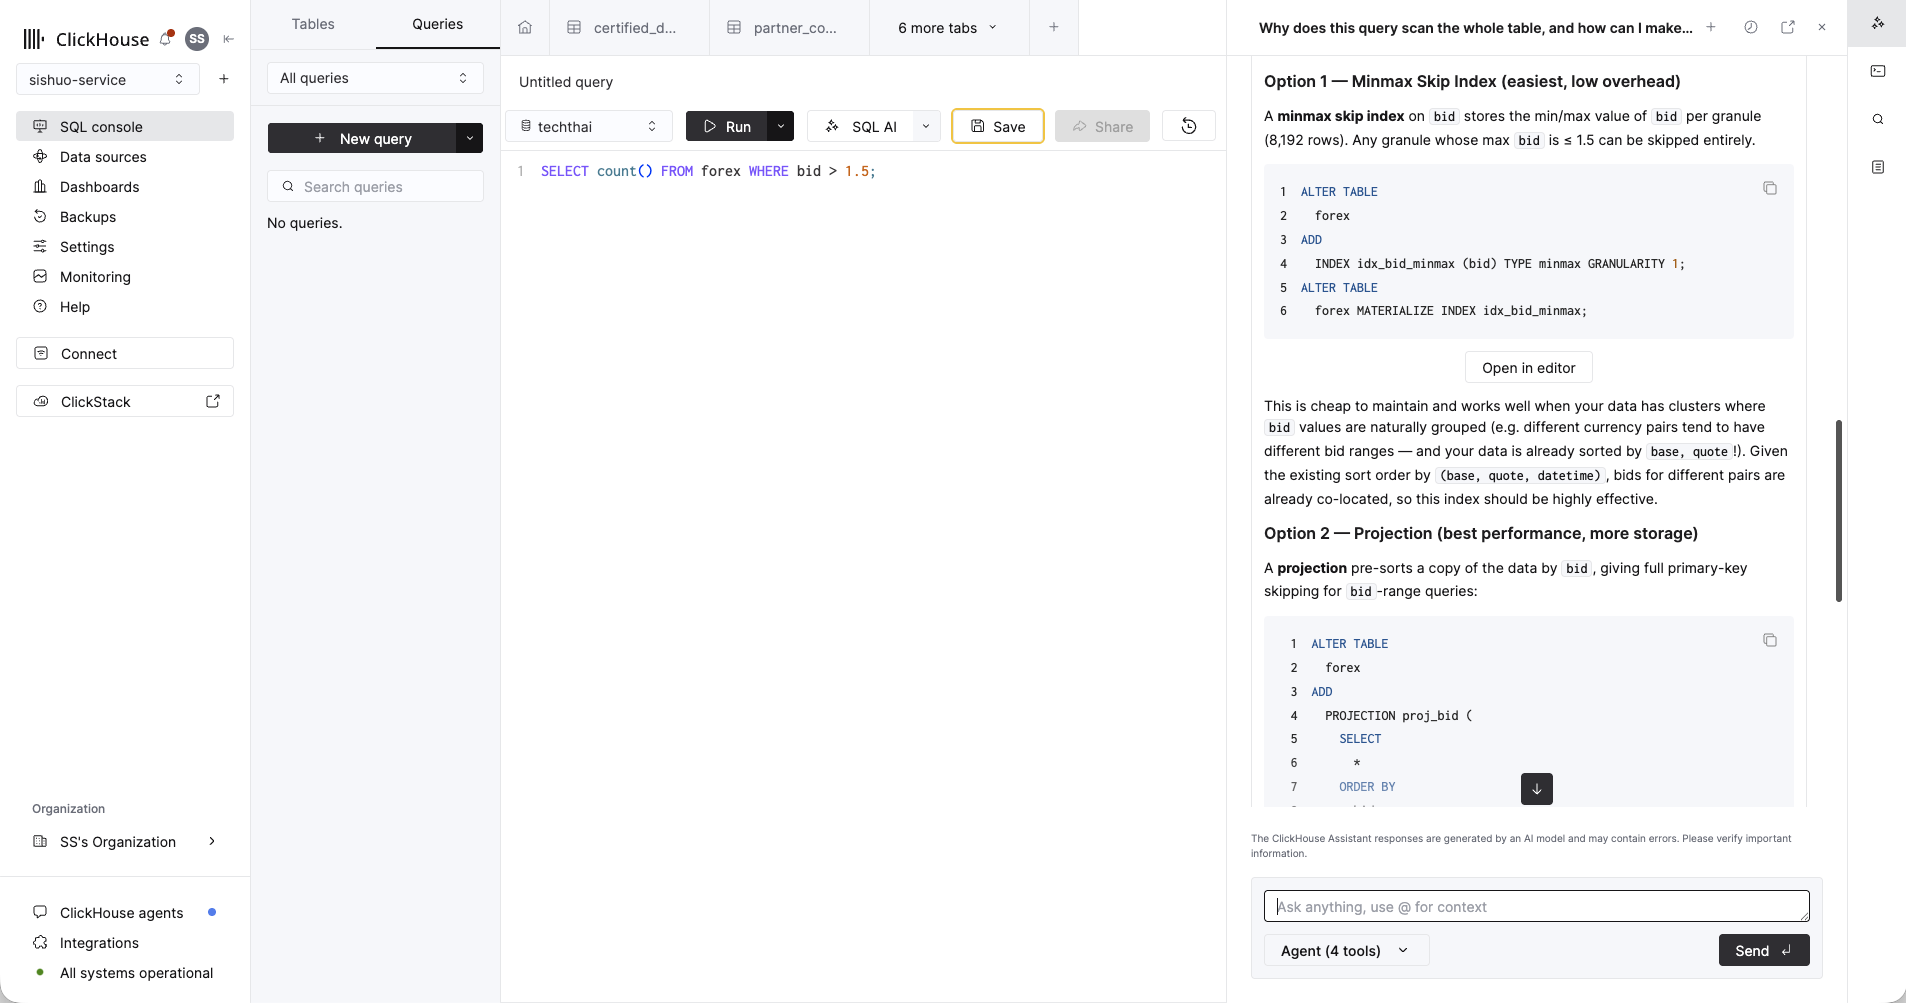Expand the New query options arrow

click(x=470, y=138)
